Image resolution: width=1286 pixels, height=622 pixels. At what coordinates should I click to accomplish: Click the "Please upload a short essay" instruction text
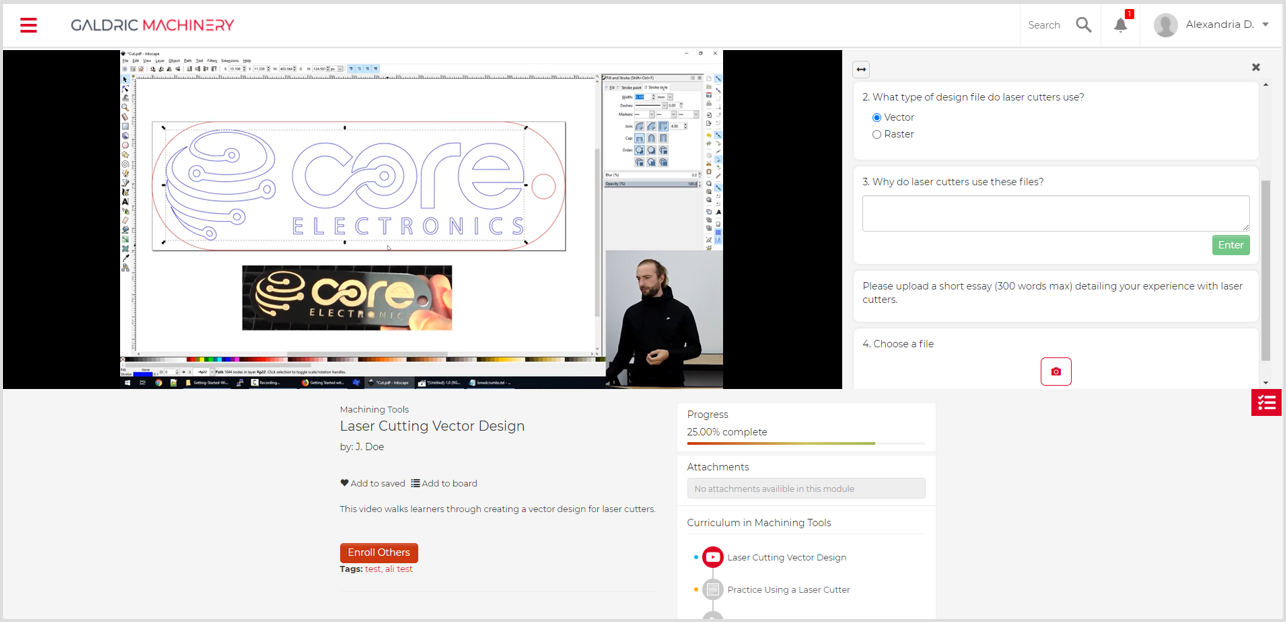pos(1053,292)
